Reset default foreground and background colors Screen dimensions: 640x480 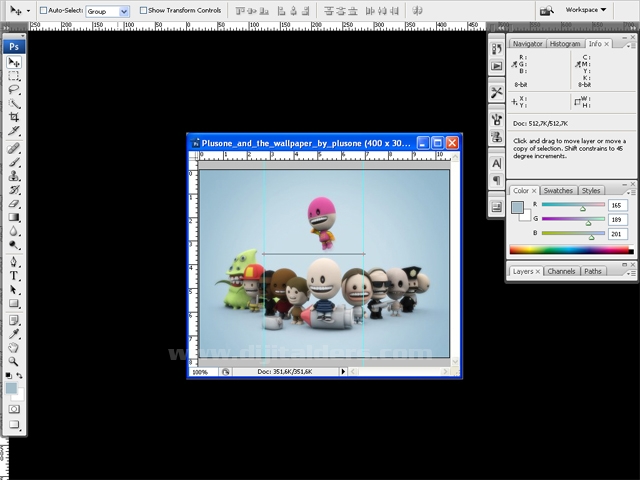click(9, 375)
